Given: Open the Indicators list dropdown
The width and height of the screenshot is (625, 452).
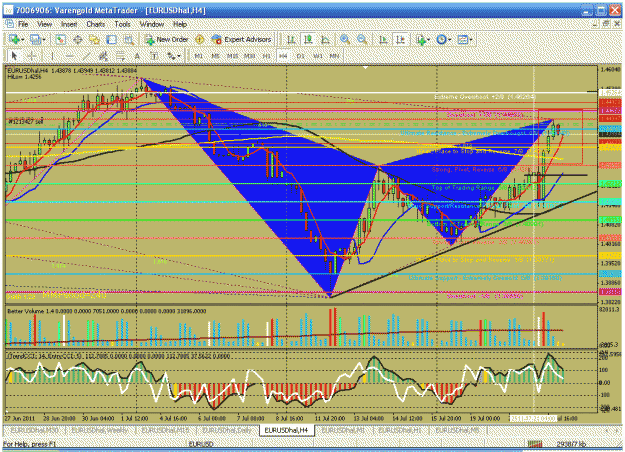Looking at the screenshot, I should coord(423,39).
